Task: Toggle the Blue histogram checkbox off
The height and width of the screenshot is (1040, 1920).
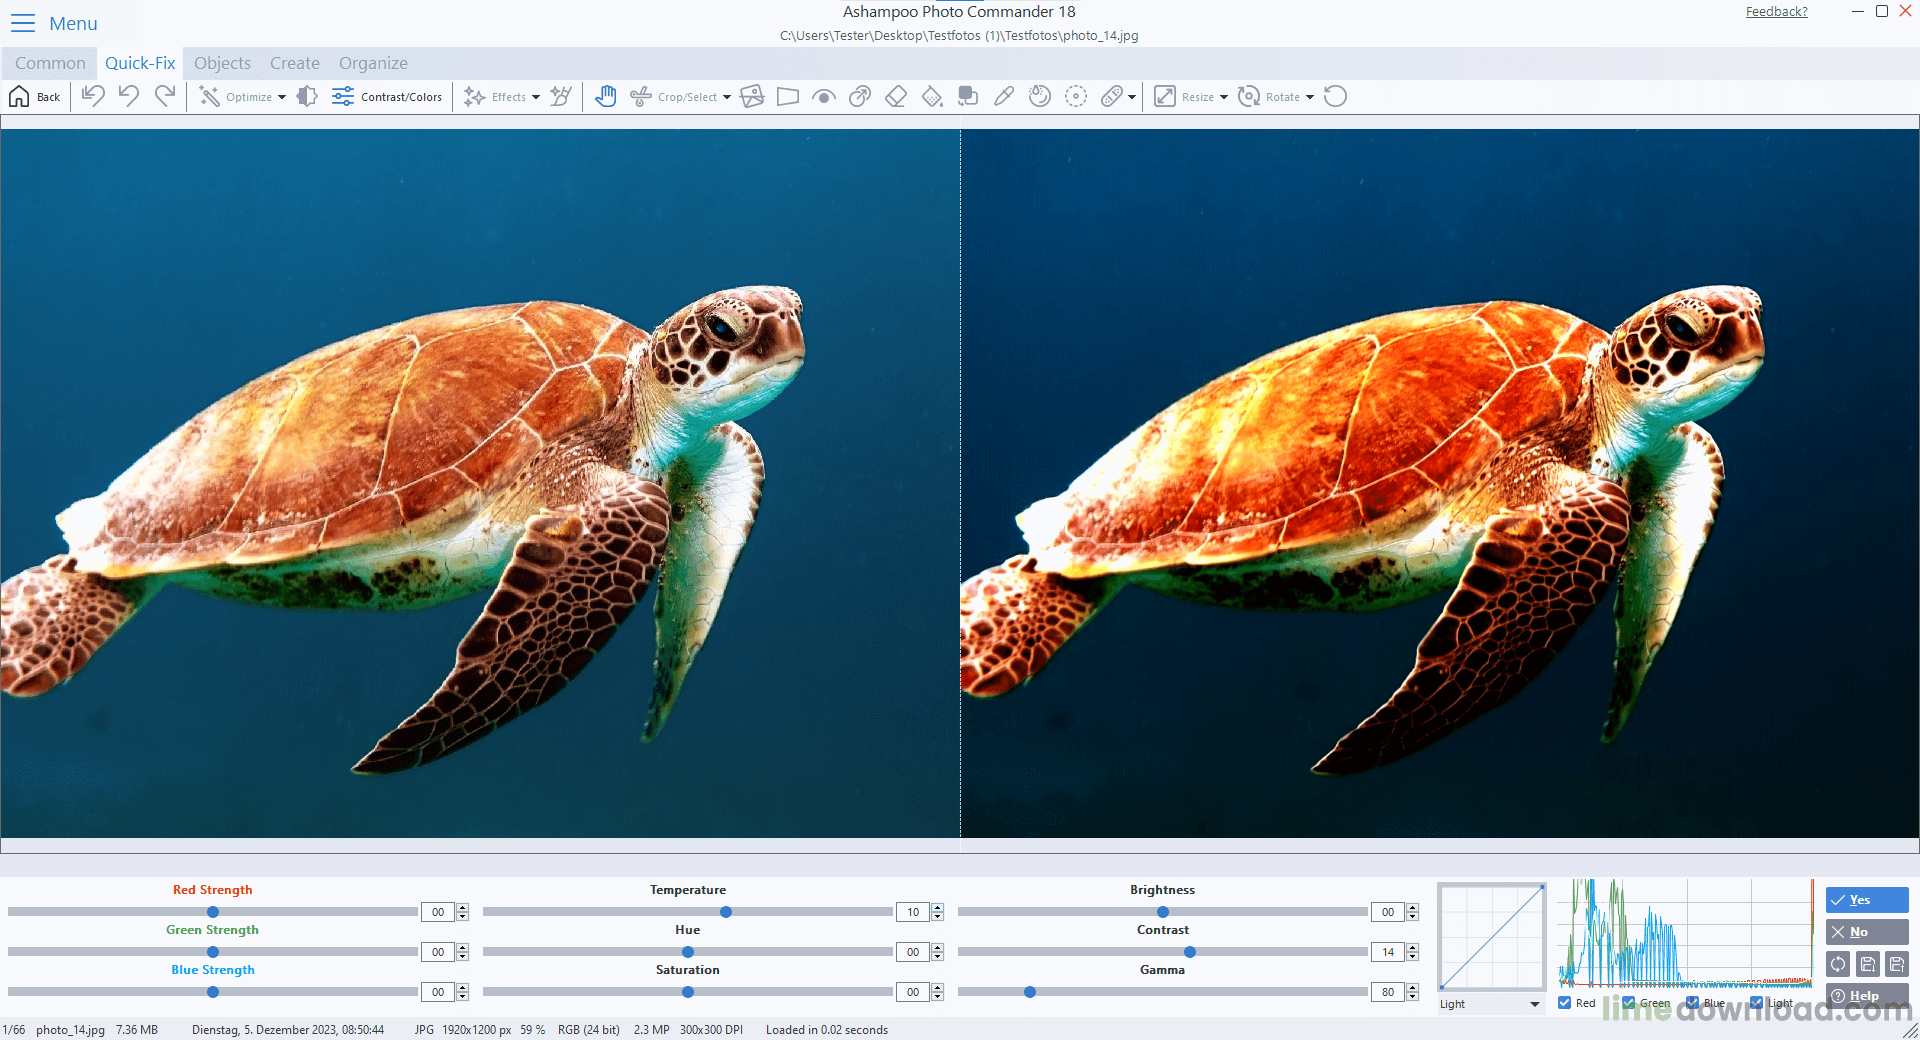Action: [x=1693, y=1003]
